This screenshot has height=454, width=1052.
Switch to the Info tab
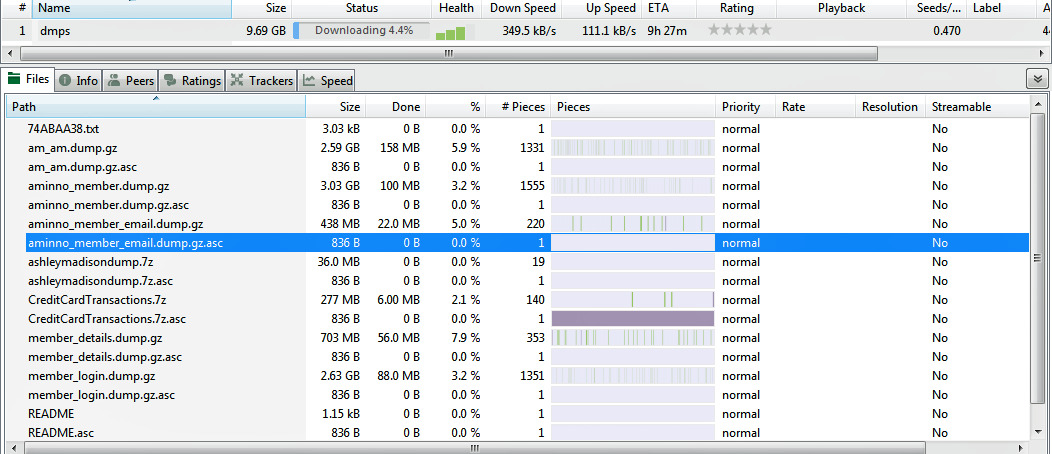[79, 80]
